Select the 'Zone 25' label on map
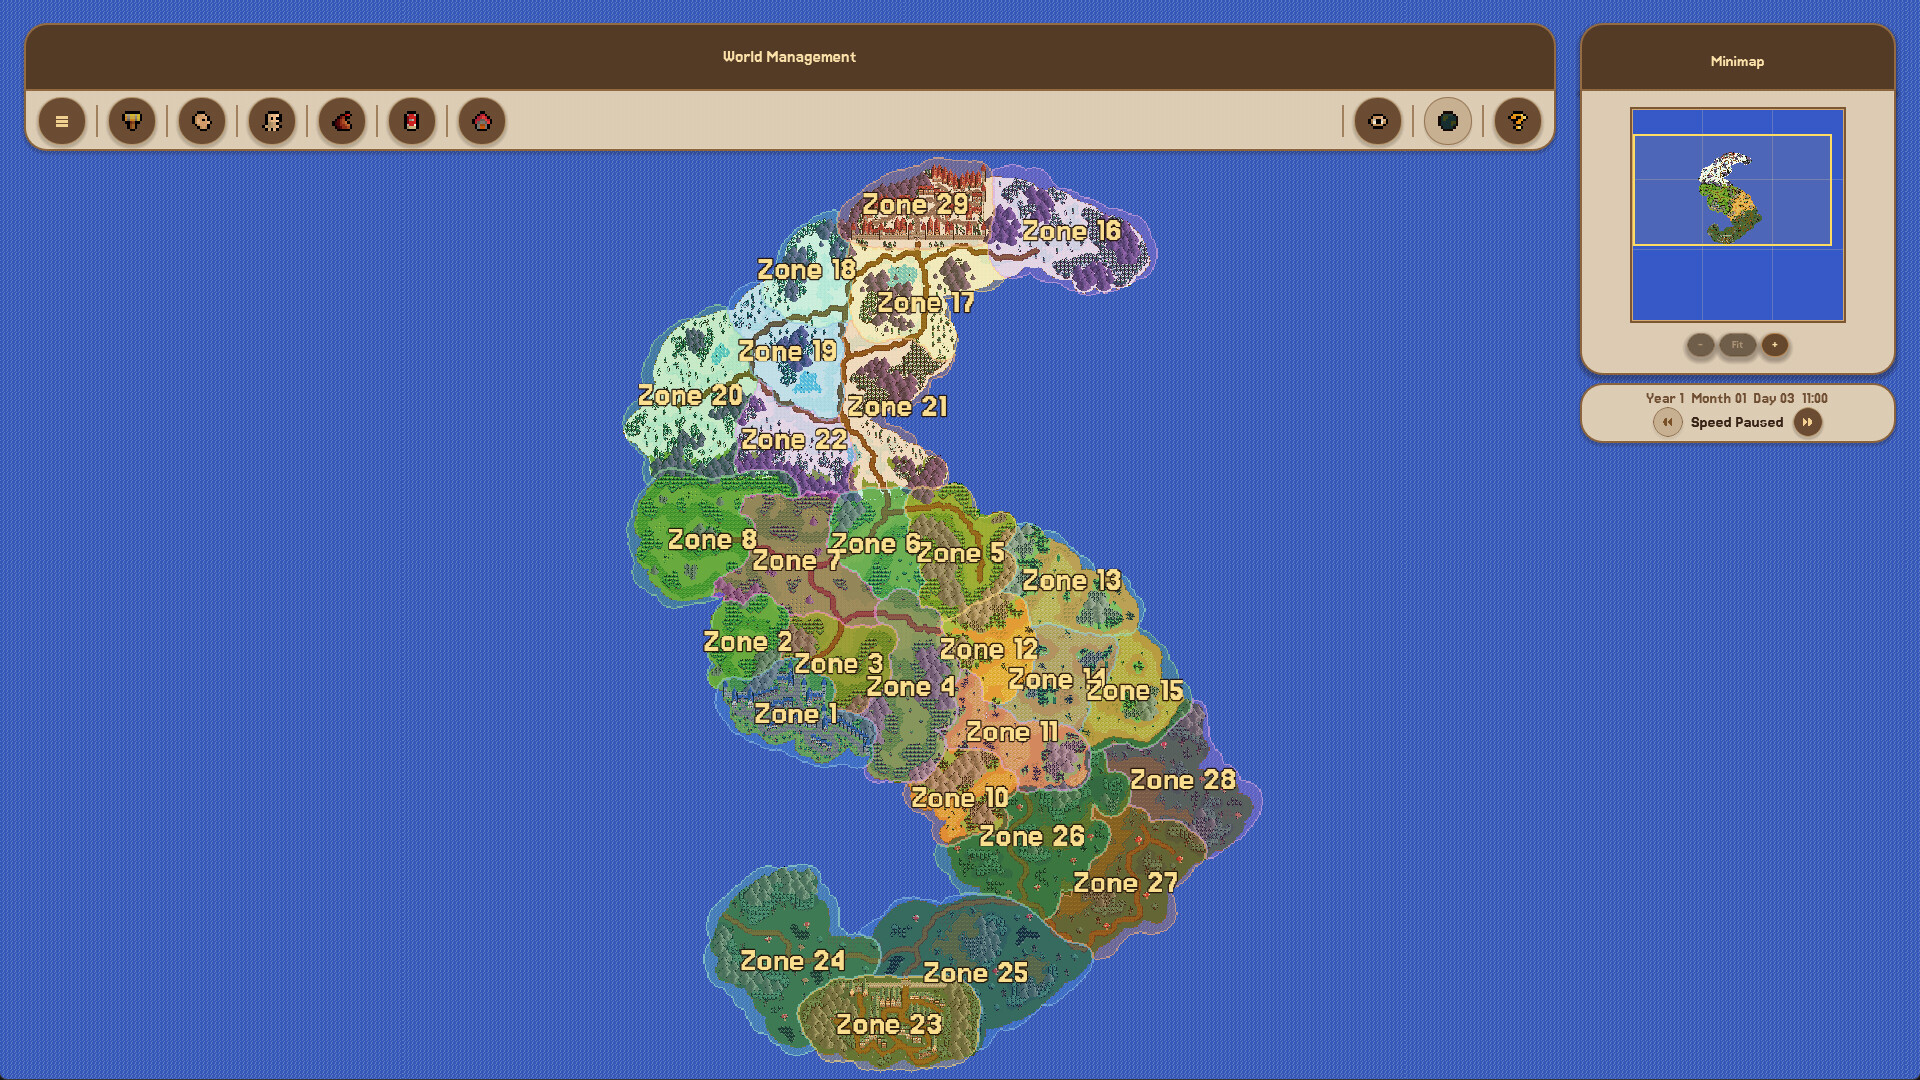Viewport: 1920px width, 1080px height. tap(976, 973)
